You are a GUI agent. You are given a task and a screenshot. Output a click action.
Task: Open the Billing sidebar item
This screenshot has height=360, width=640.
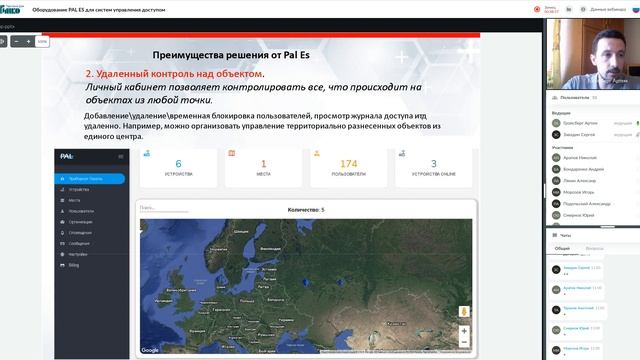click(74, 265)
